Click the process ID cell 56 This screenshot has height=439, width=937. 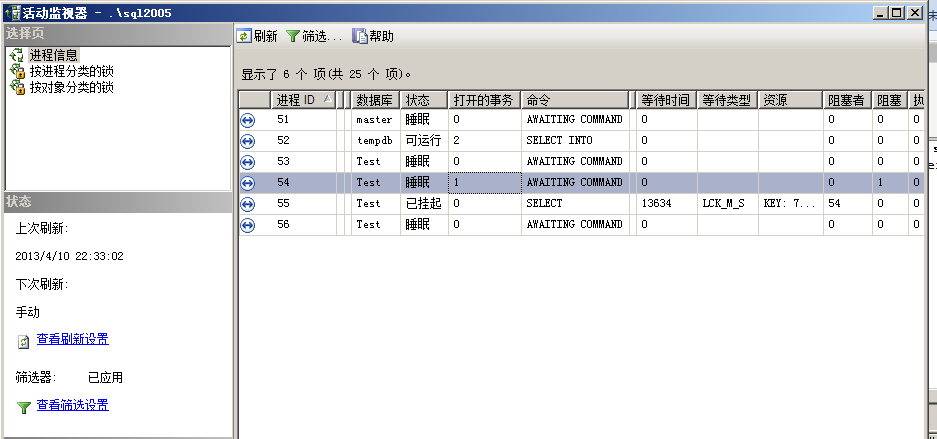[x=304, y=224]
